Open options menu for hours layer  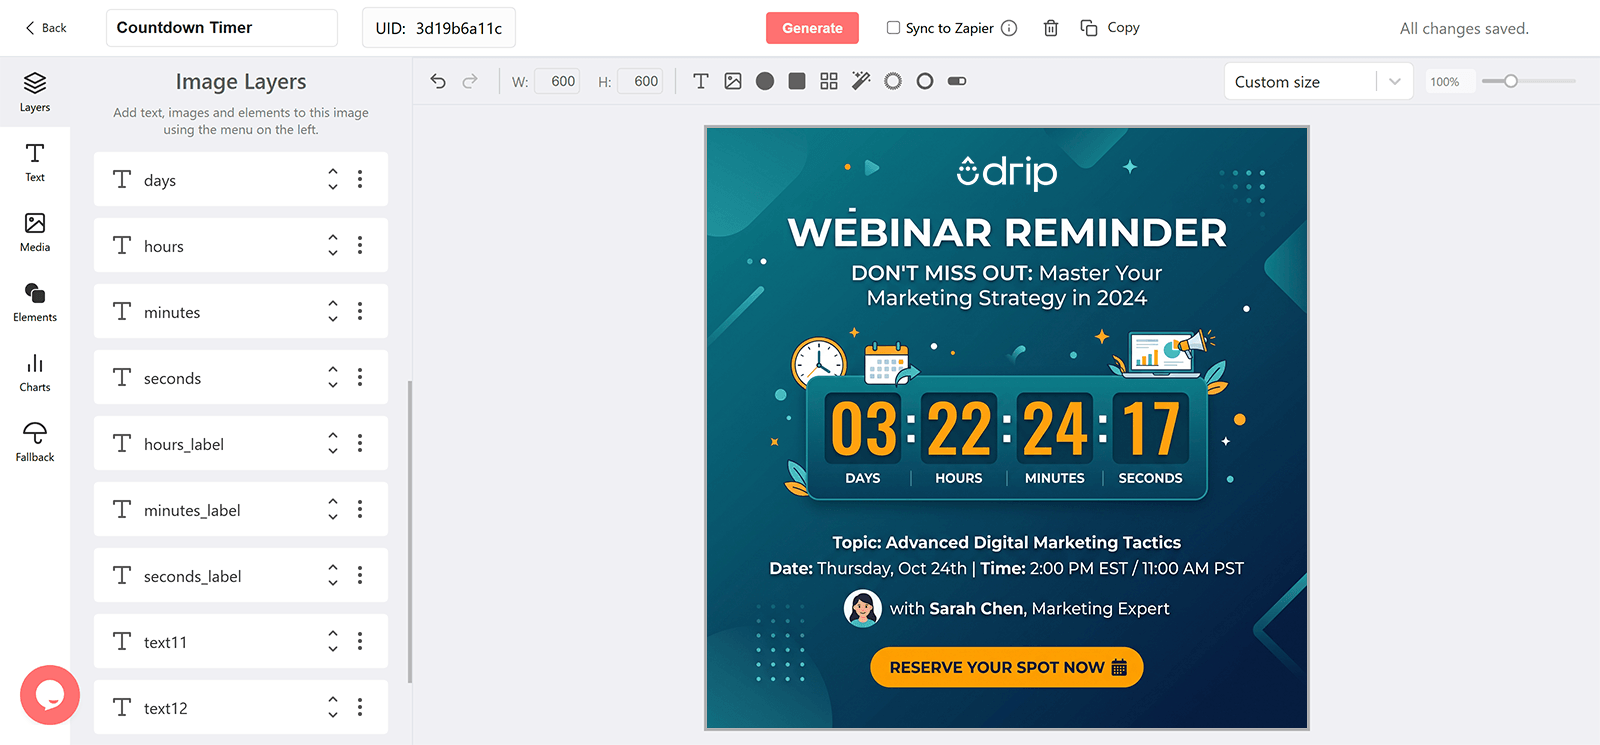360,245
